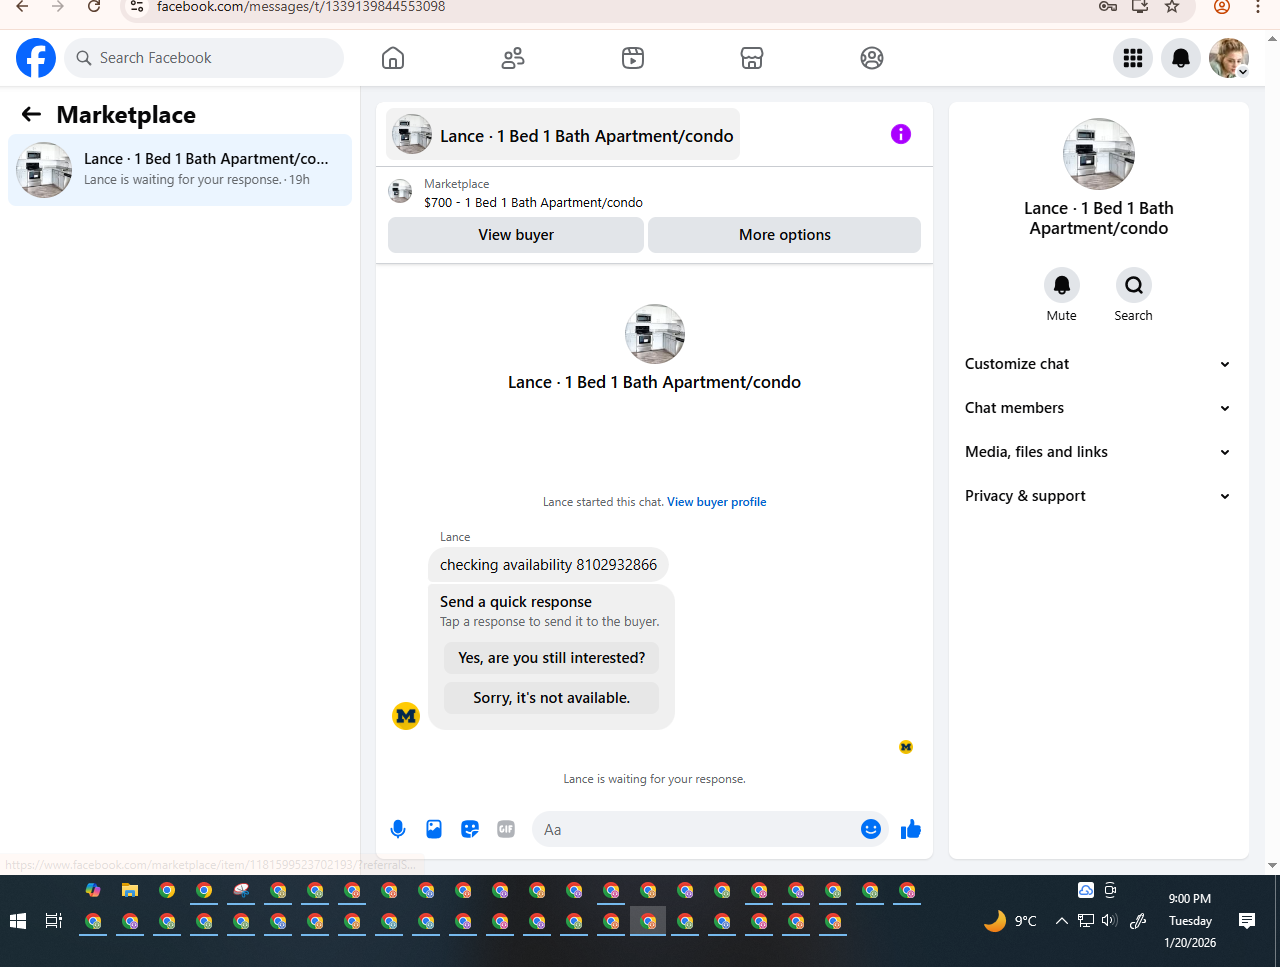This screenshot has height=967, width=1280.
Task: Open the Friends tab icon
Action: [x=513, y=58]
